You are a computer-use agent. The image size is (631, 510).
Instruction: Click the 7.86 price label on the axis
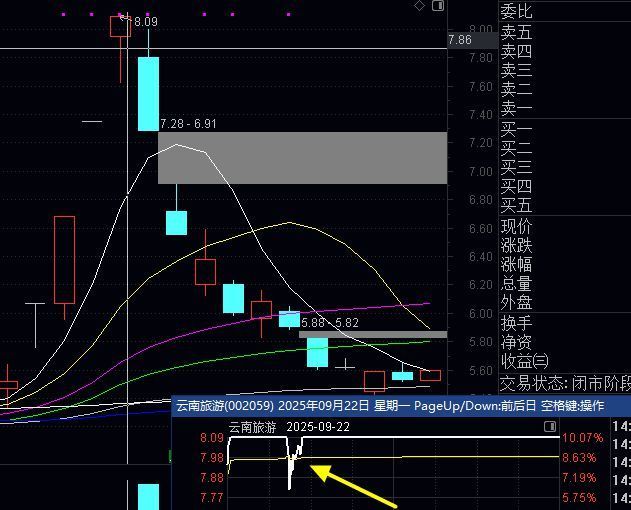pos(460,40)
